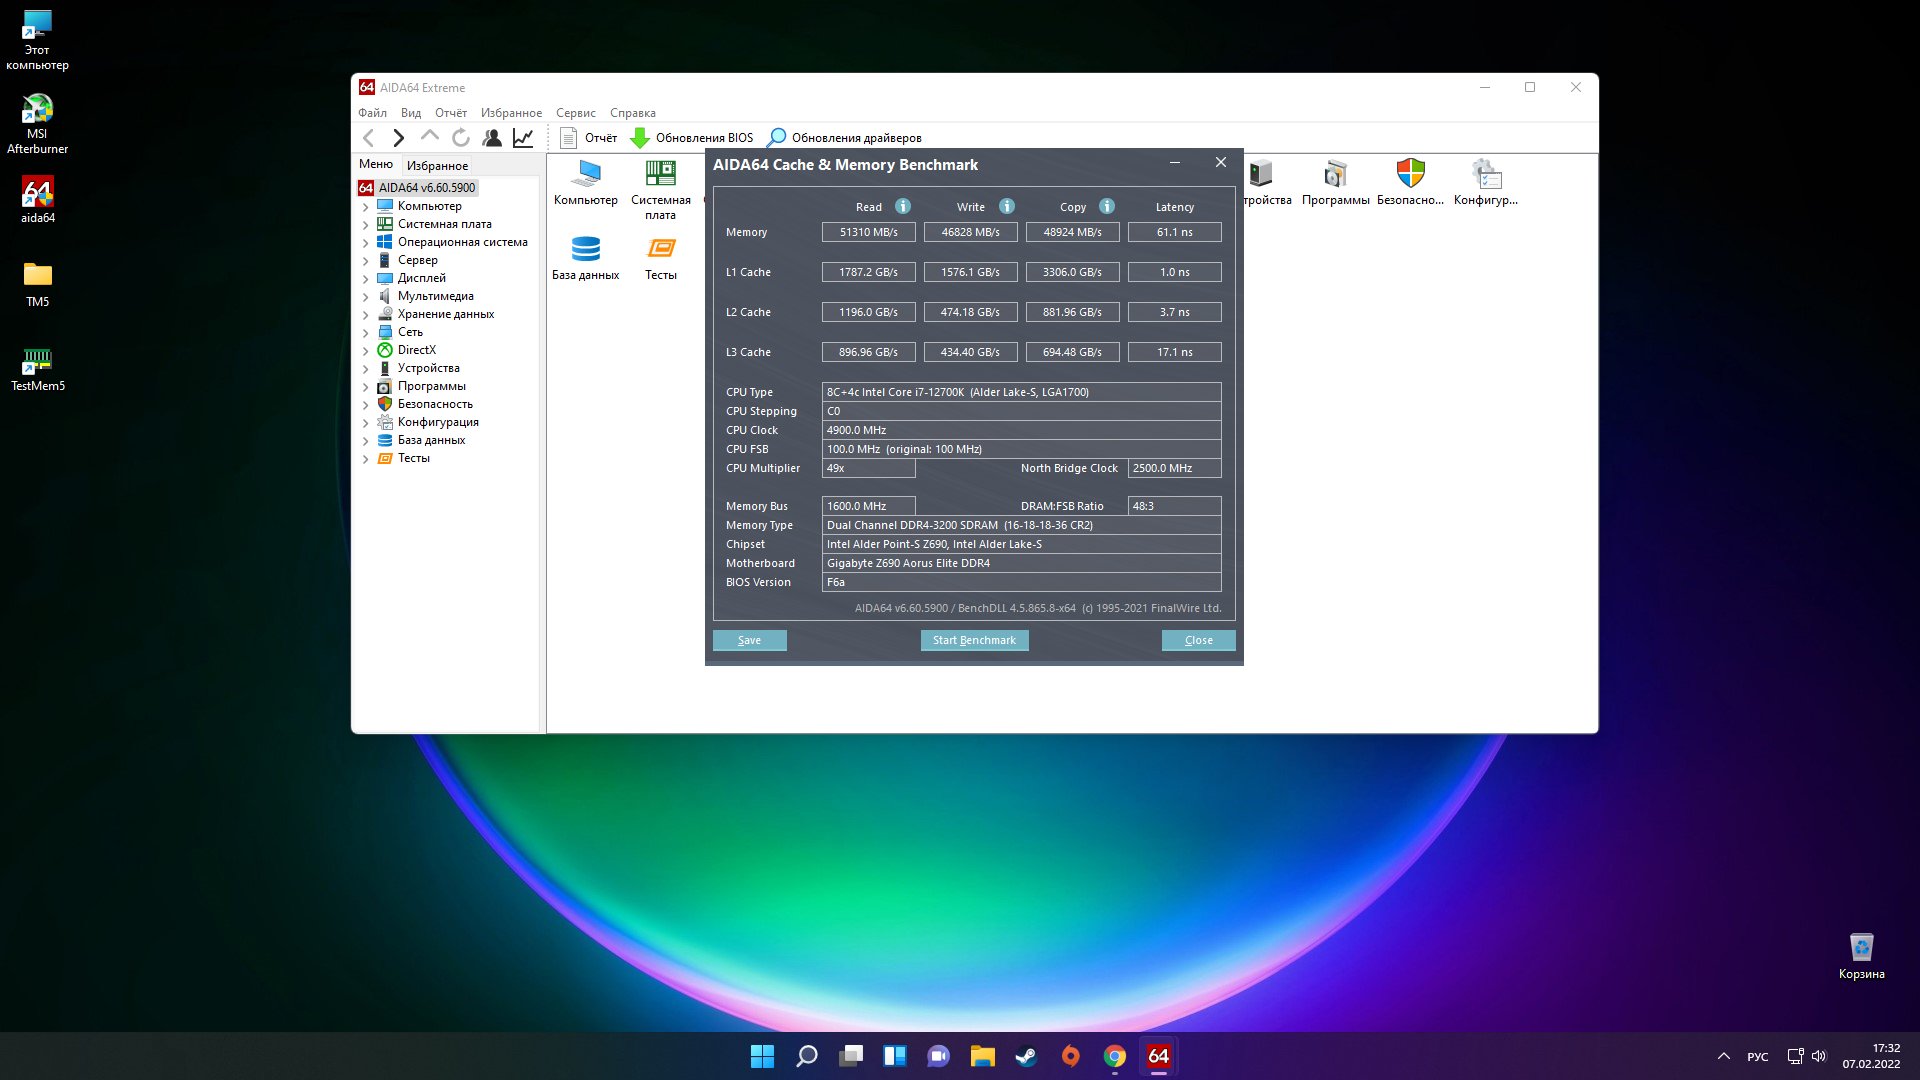Click the green BIOS updates arrow icon
Image resolution: width=1920 pixels, height=1080 pixels.
coord(640,138)
